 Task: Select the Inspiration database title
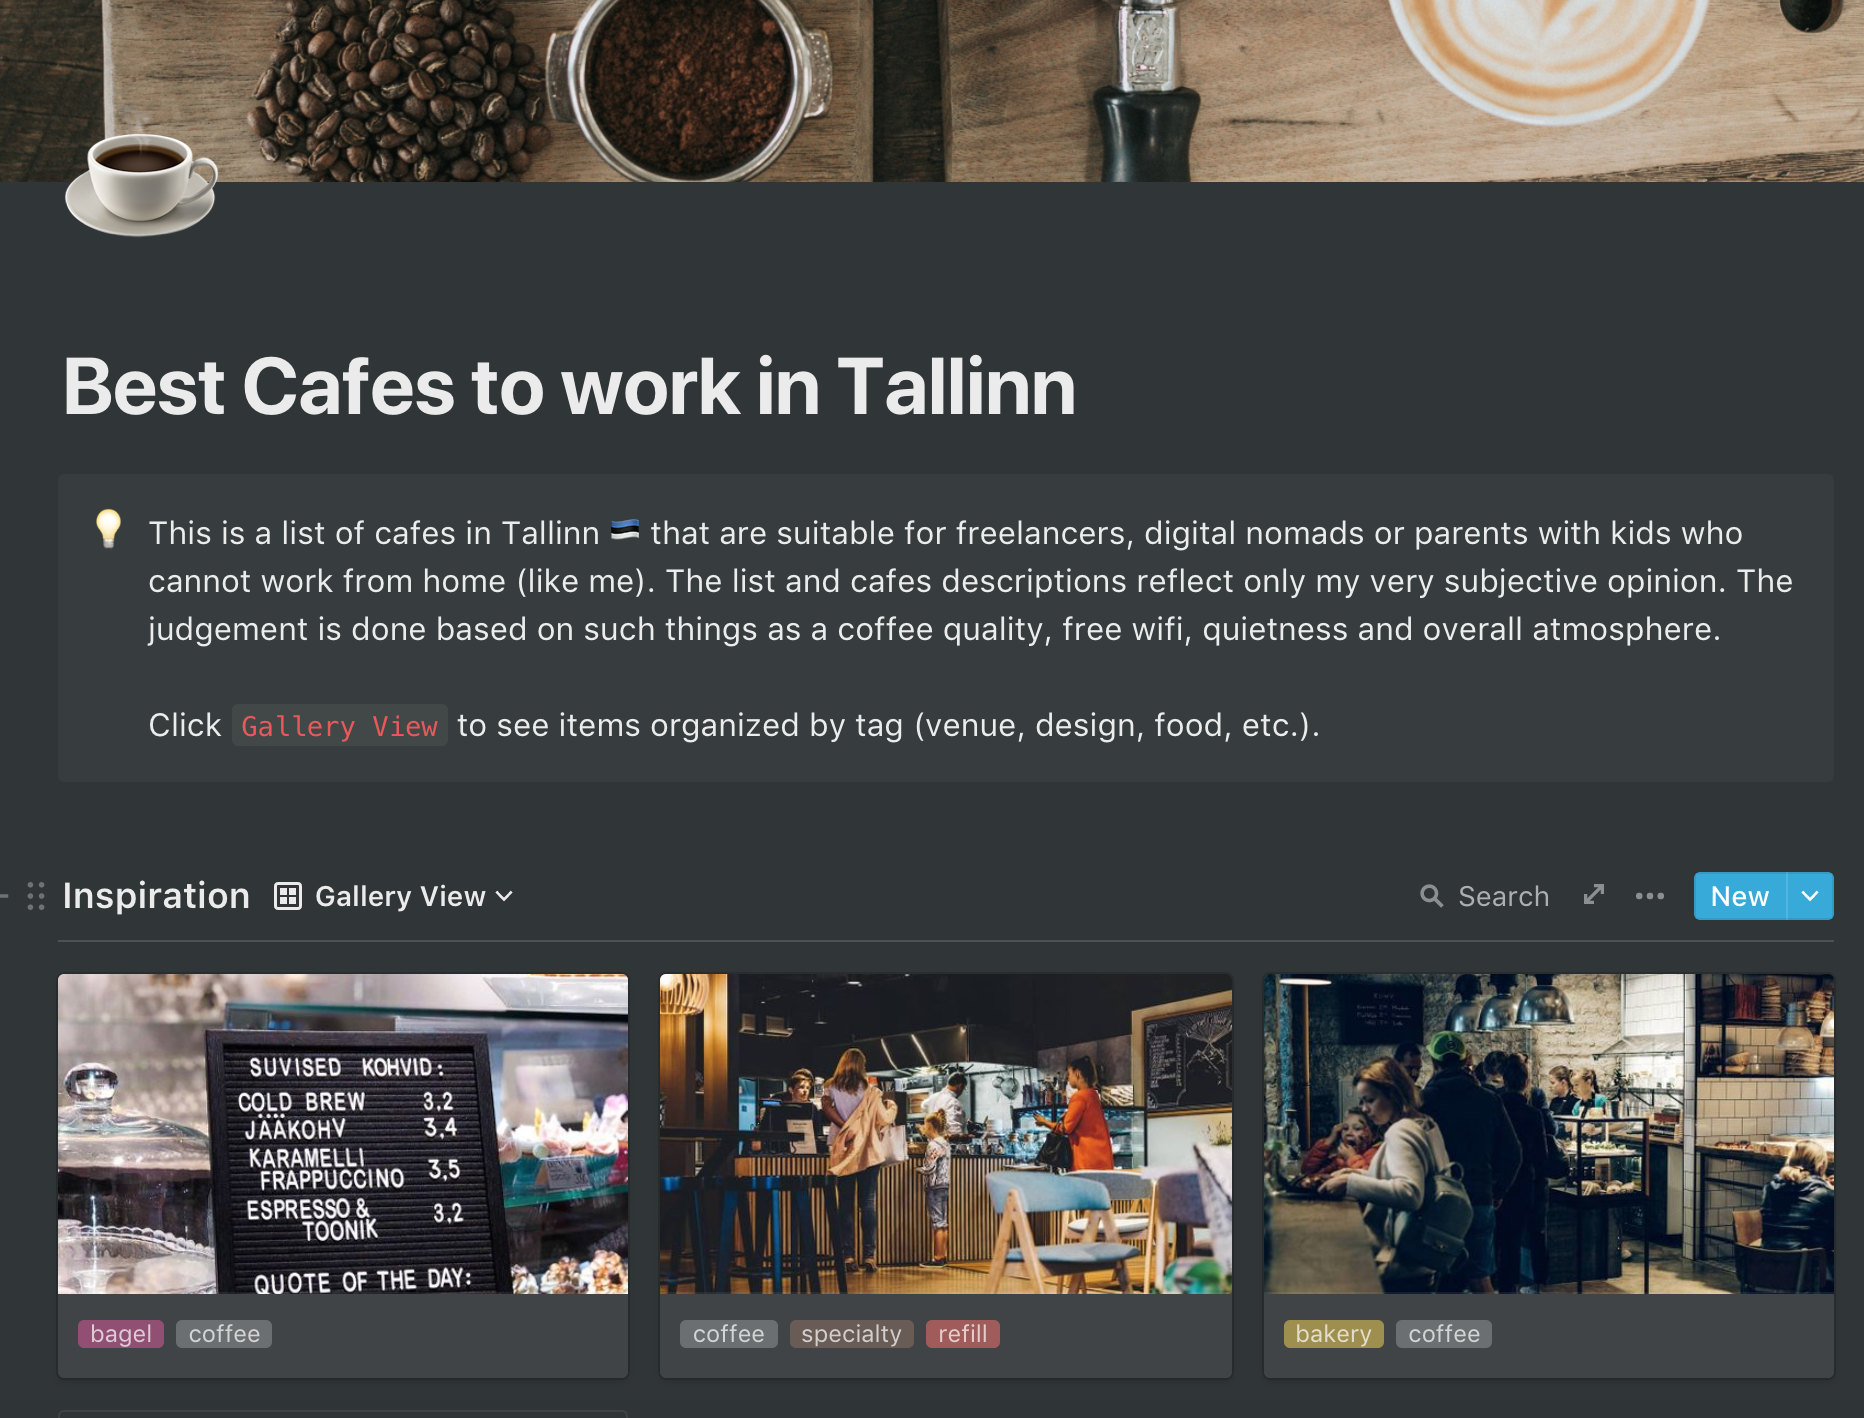coord(156,896)
